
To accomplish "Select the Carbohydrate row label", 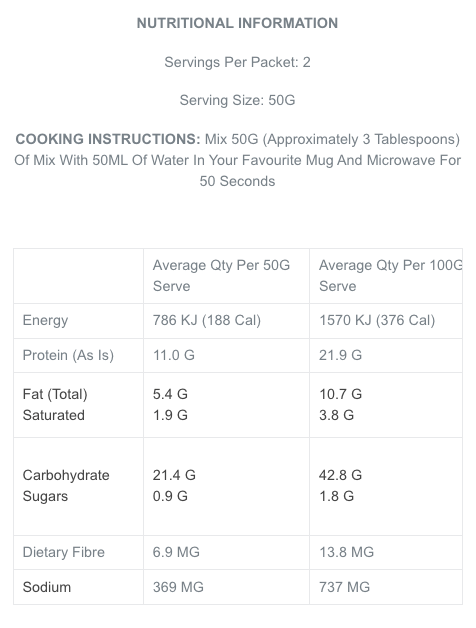I will tap(66, 475).
